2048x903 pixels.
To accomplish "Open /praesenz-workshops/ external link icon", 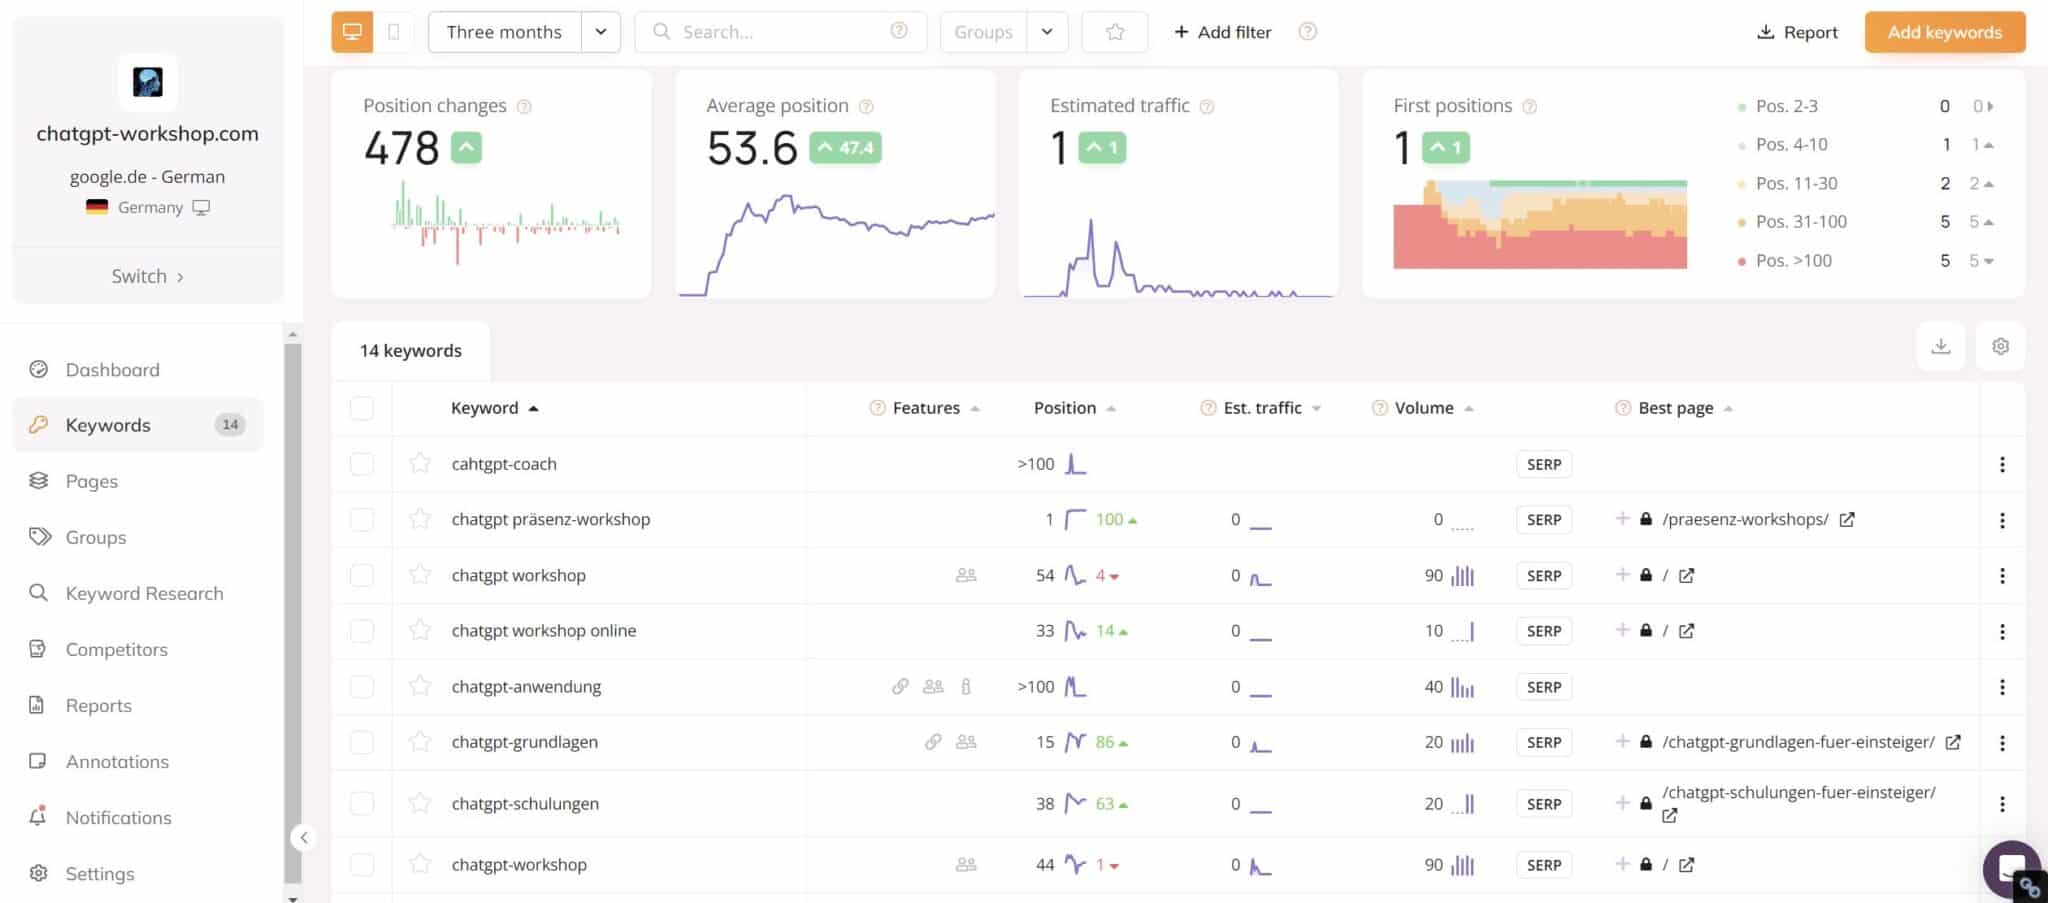I will pos(1847,519).
